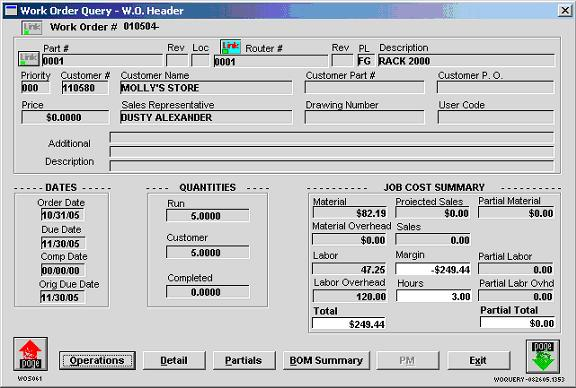Click the Partial Labor field 0.00

(516, 269)
